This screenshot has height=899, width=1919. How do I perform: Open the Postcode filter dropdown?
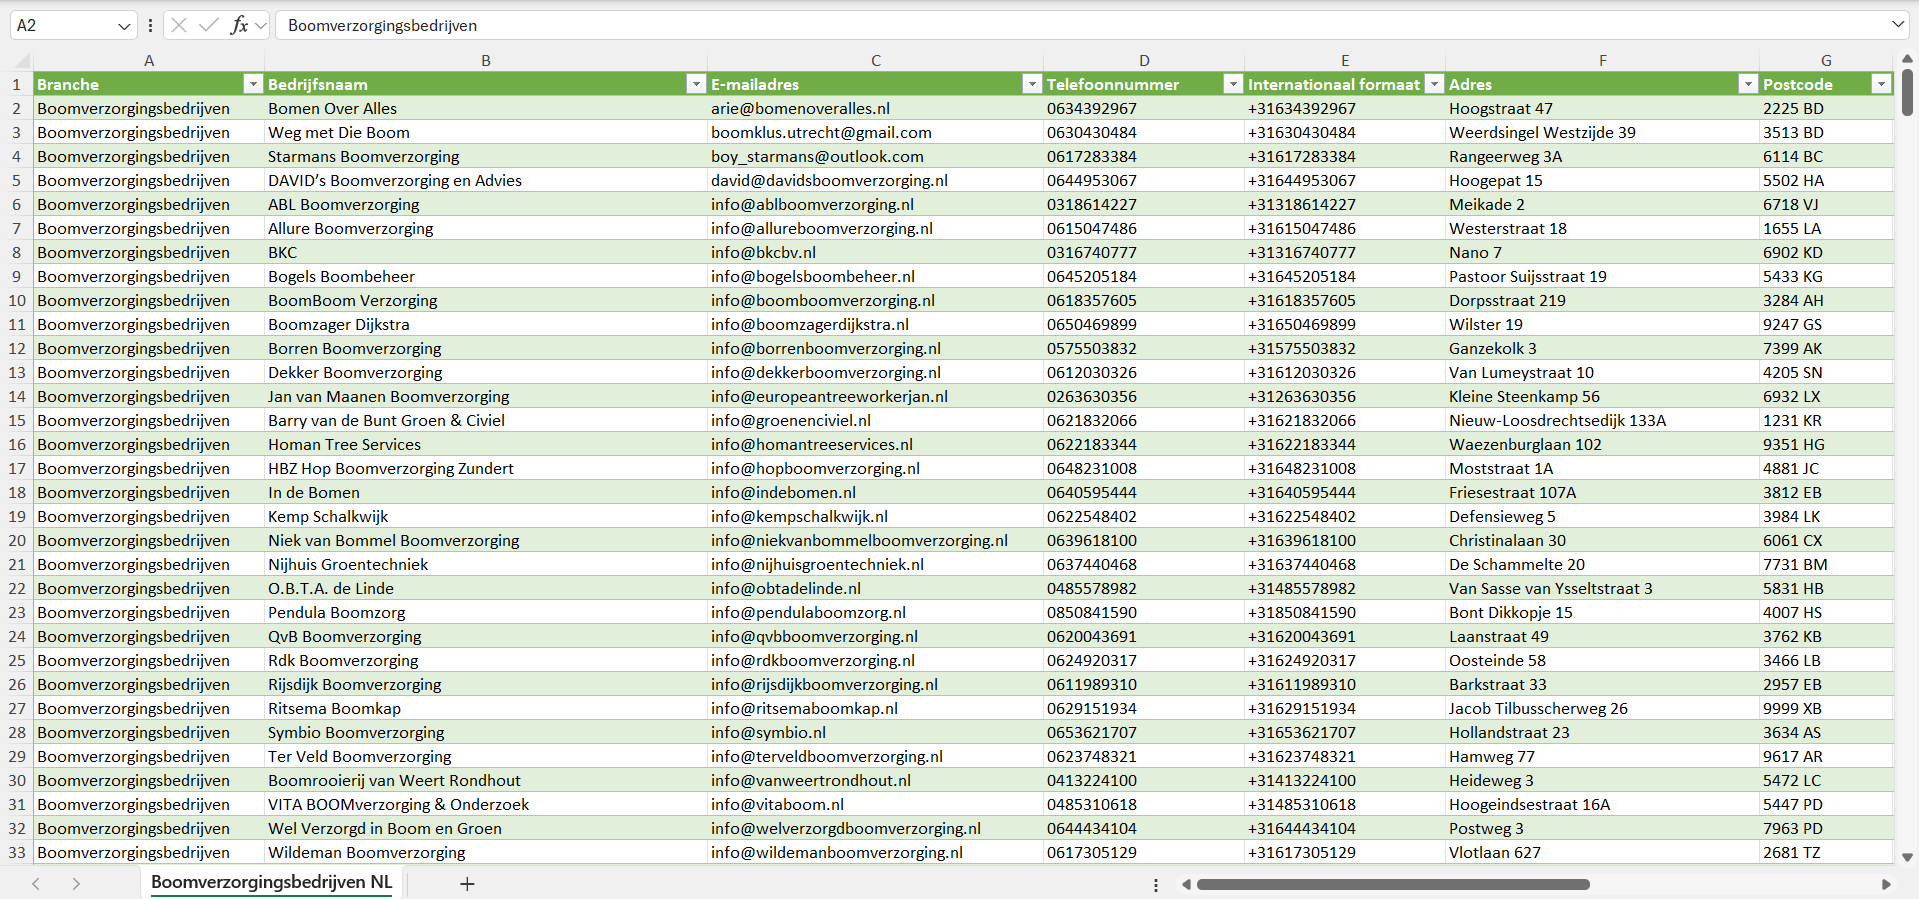pos(1881,85)
